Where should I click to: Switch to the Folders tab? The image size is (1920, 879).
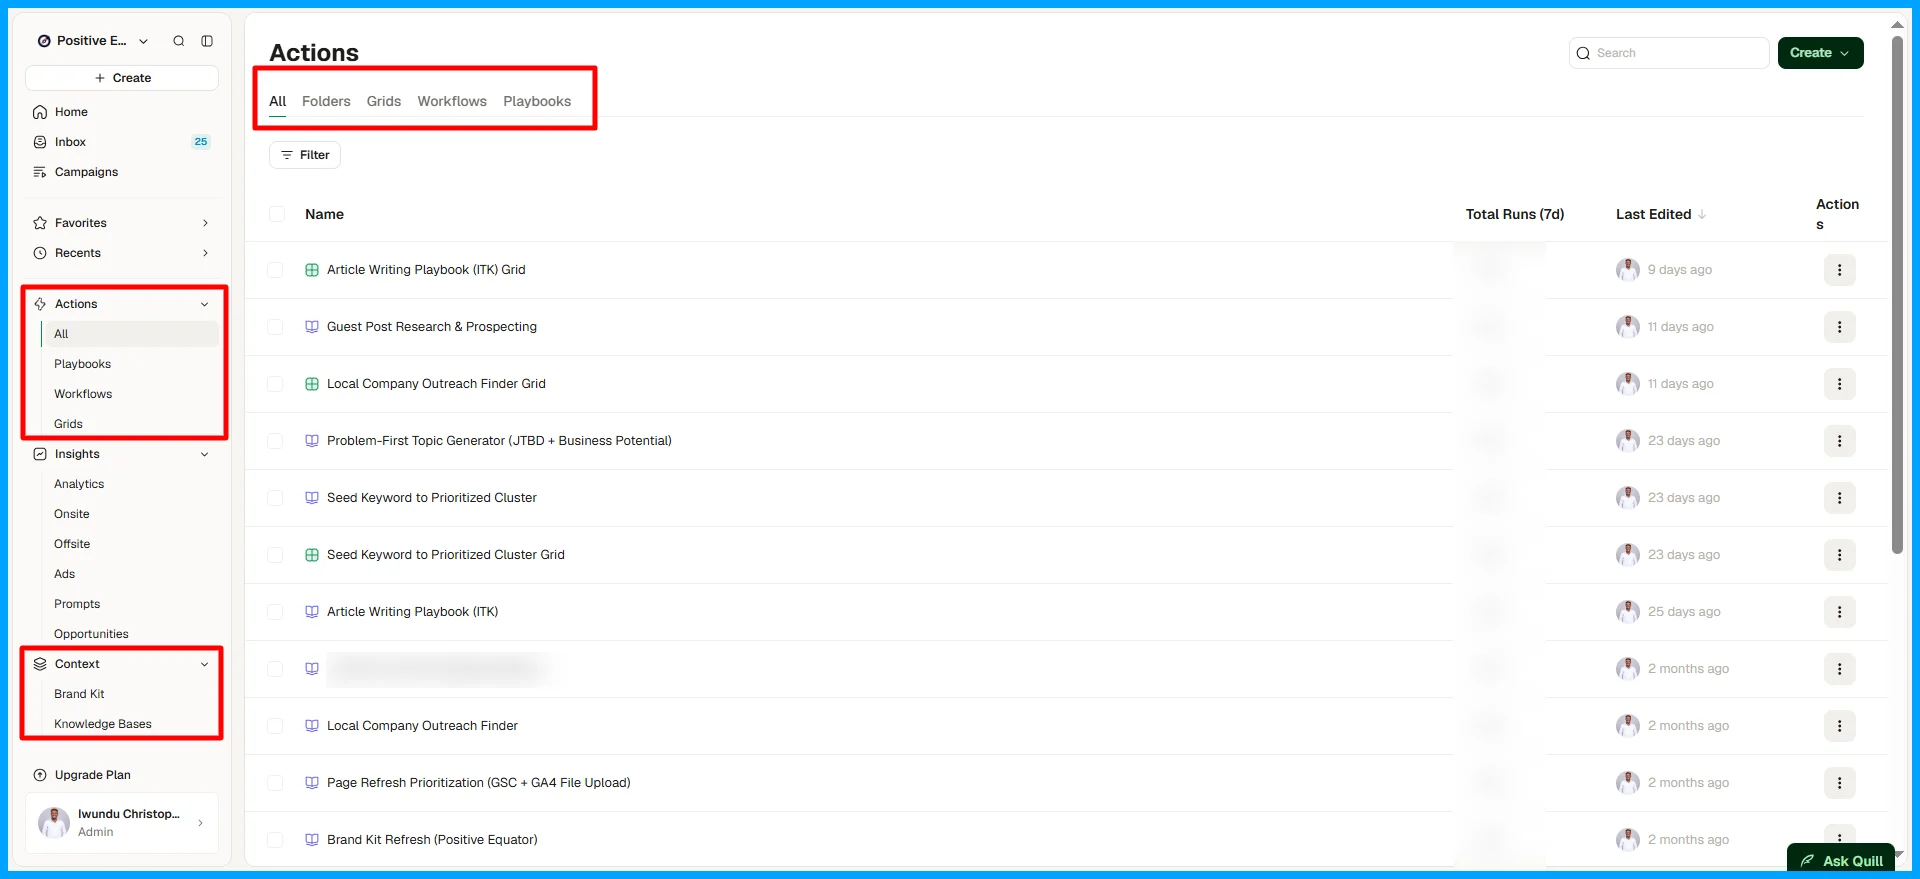[x=326, y=101]
